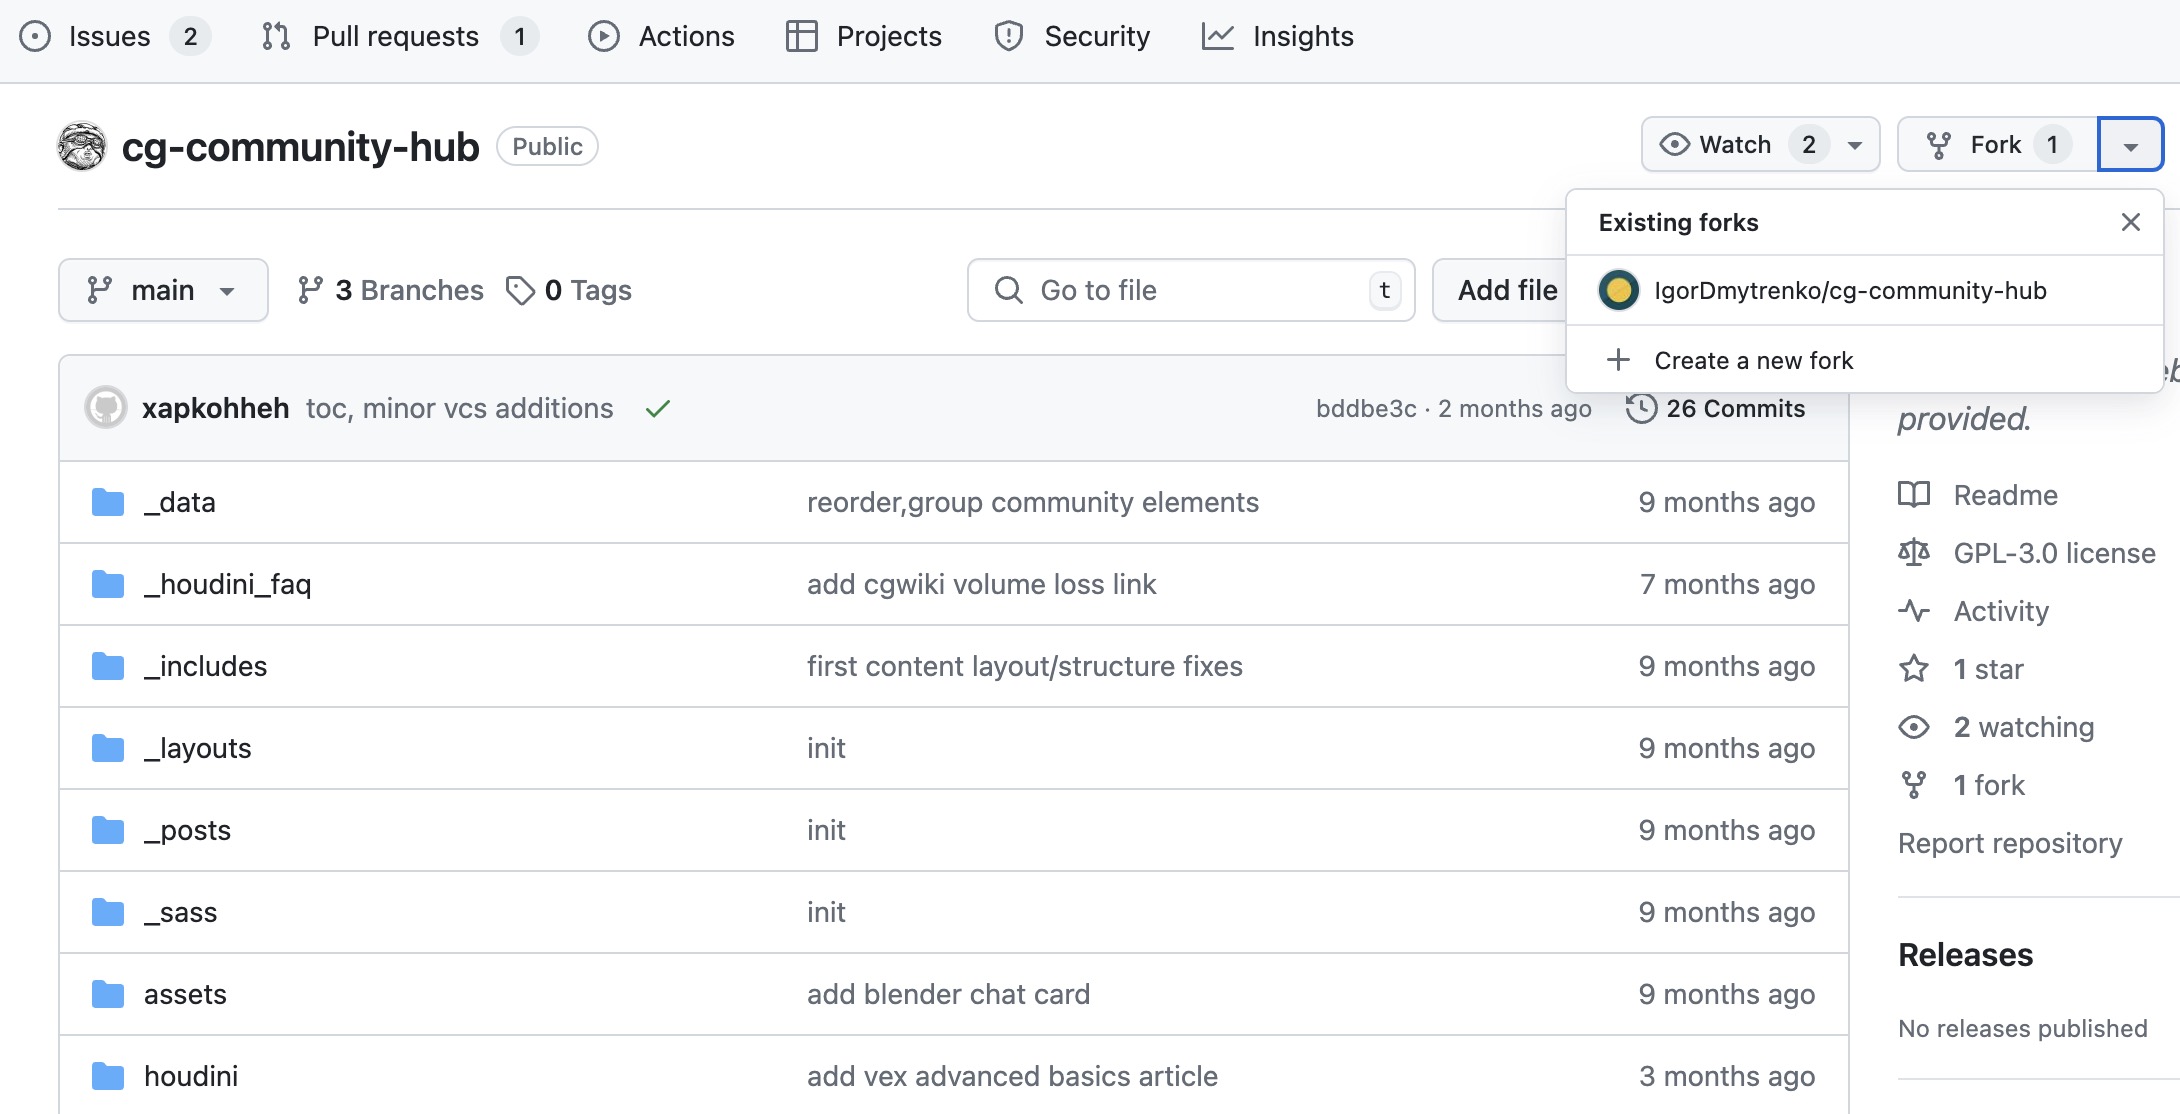View the 26 Commits history
The height and width of the screenshot is (1114, 2180).
tap(1716, 408)
